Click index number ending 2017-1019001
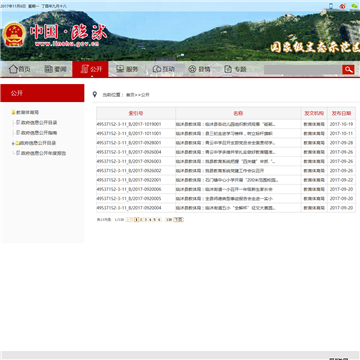The height and width of the screenshot is (360, 360). pyautogui.click(x=129, y=124)
